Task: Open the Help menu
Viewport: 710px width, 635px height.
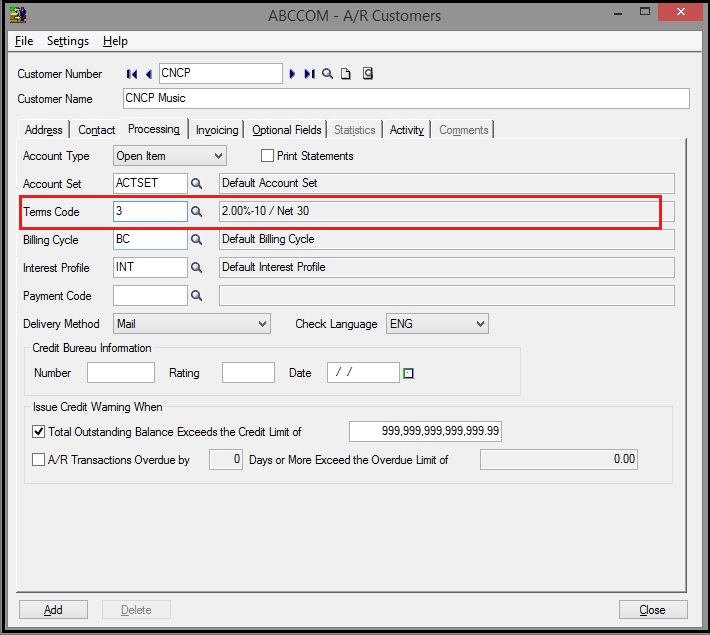Action: tap(115, 41)
